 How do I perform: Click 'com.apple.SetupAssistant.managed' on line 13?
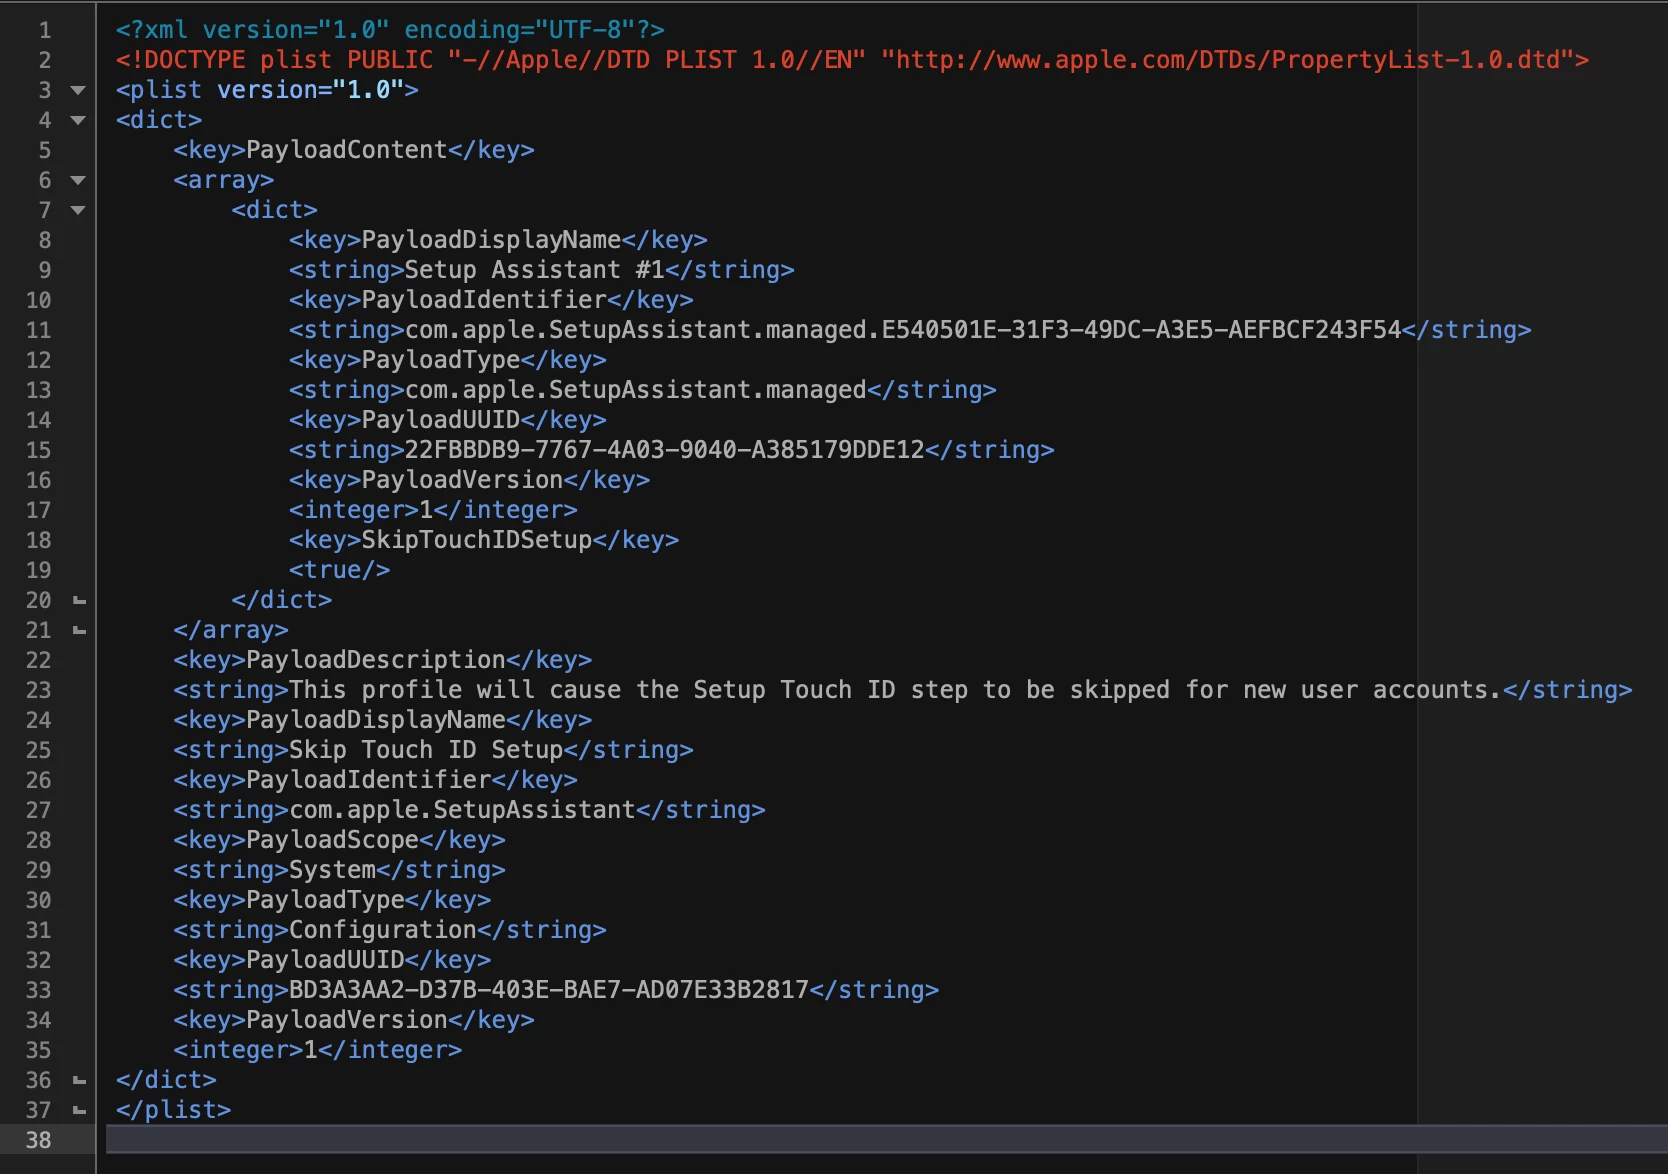(635, 390)
